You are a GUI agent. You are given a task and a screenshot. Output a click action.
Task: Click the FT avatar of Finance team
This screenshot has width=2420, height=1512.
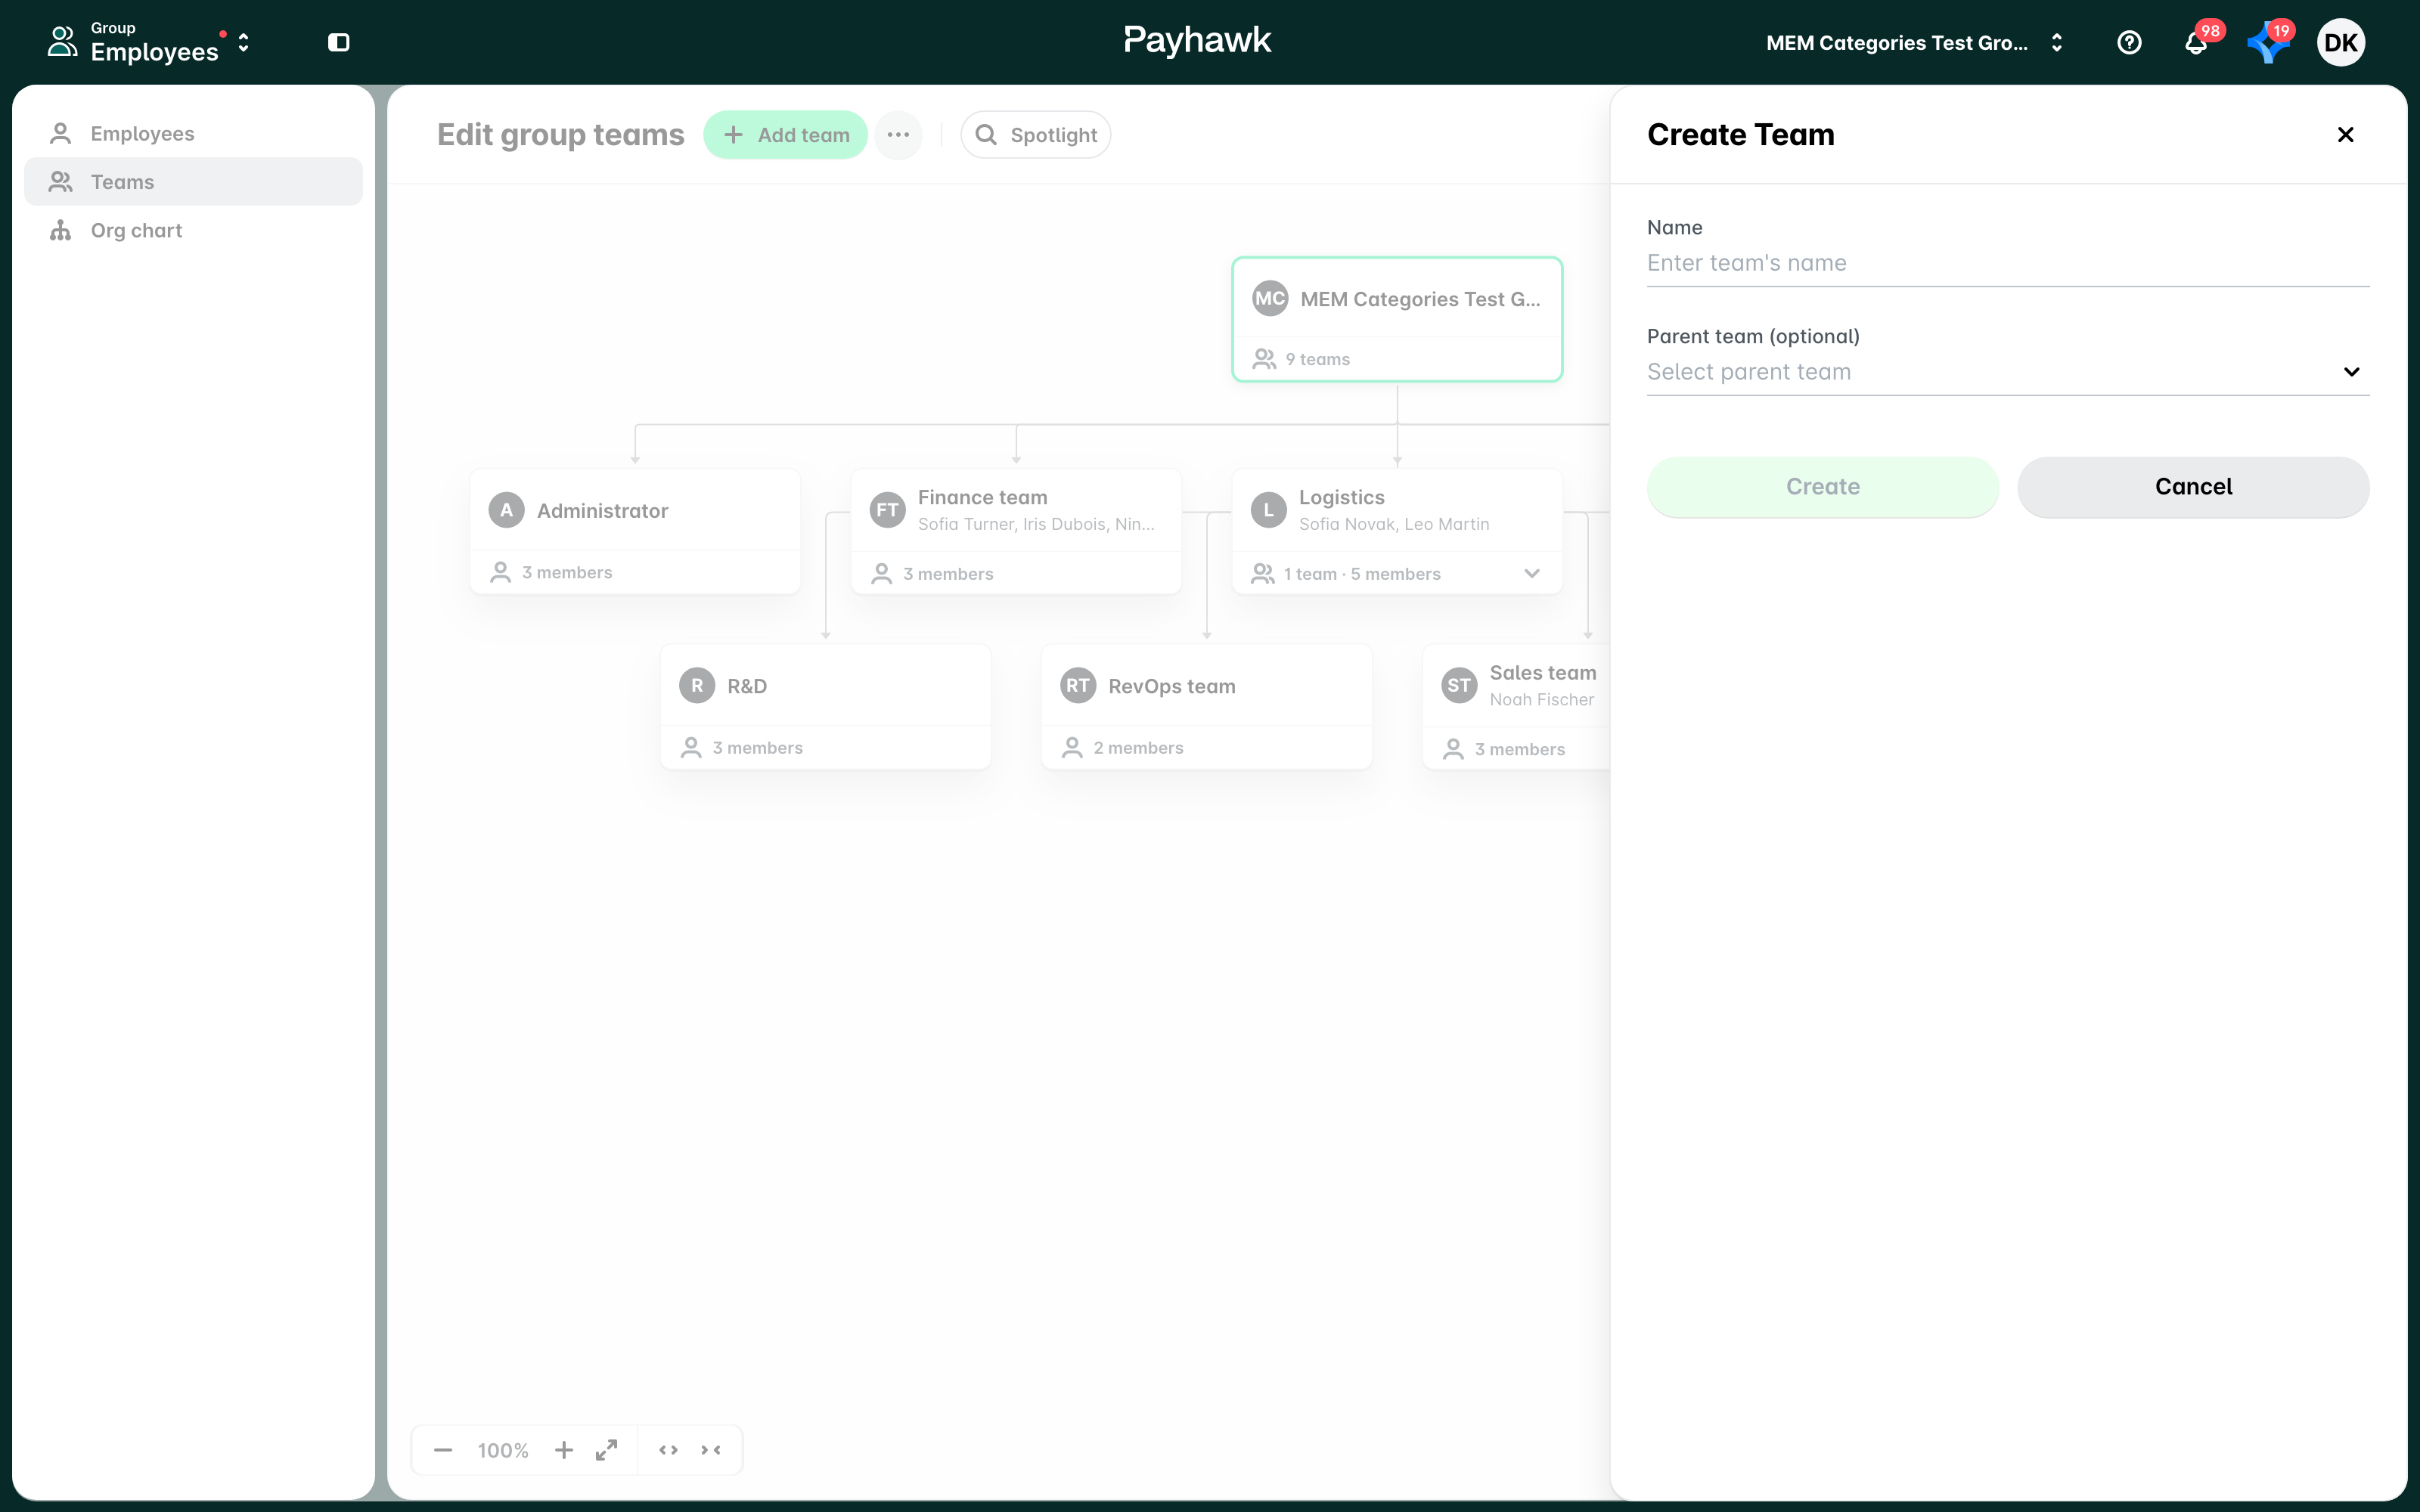click(x=887, y=510)
